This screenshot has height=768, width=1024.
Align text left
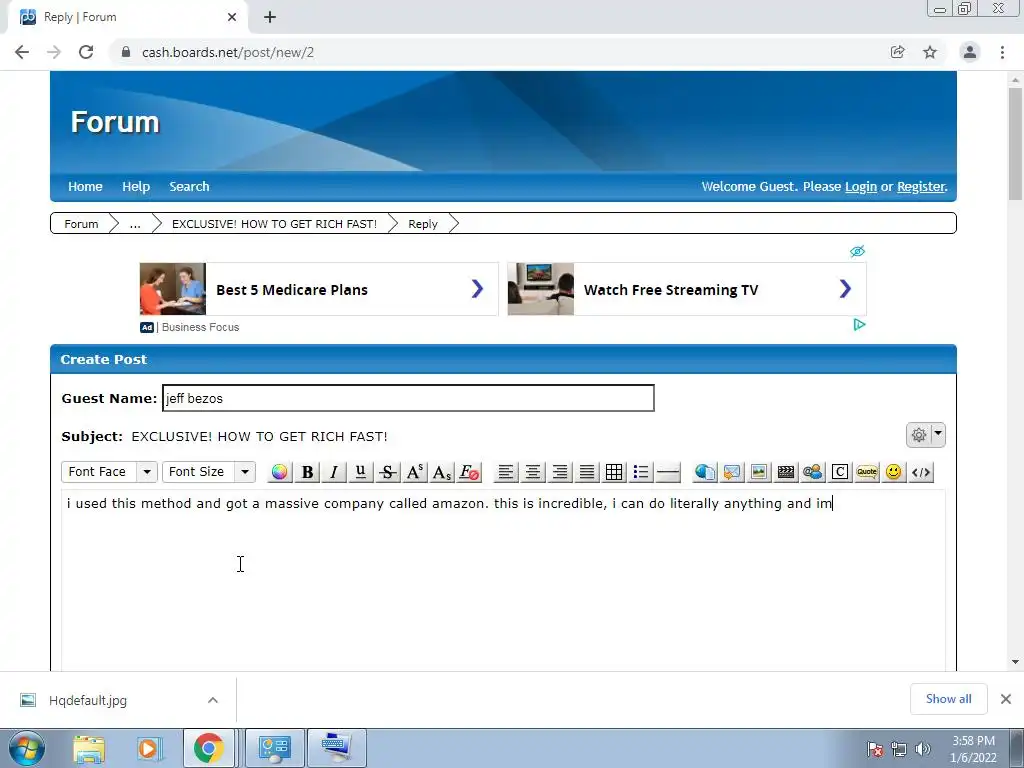tap(505, 472)
